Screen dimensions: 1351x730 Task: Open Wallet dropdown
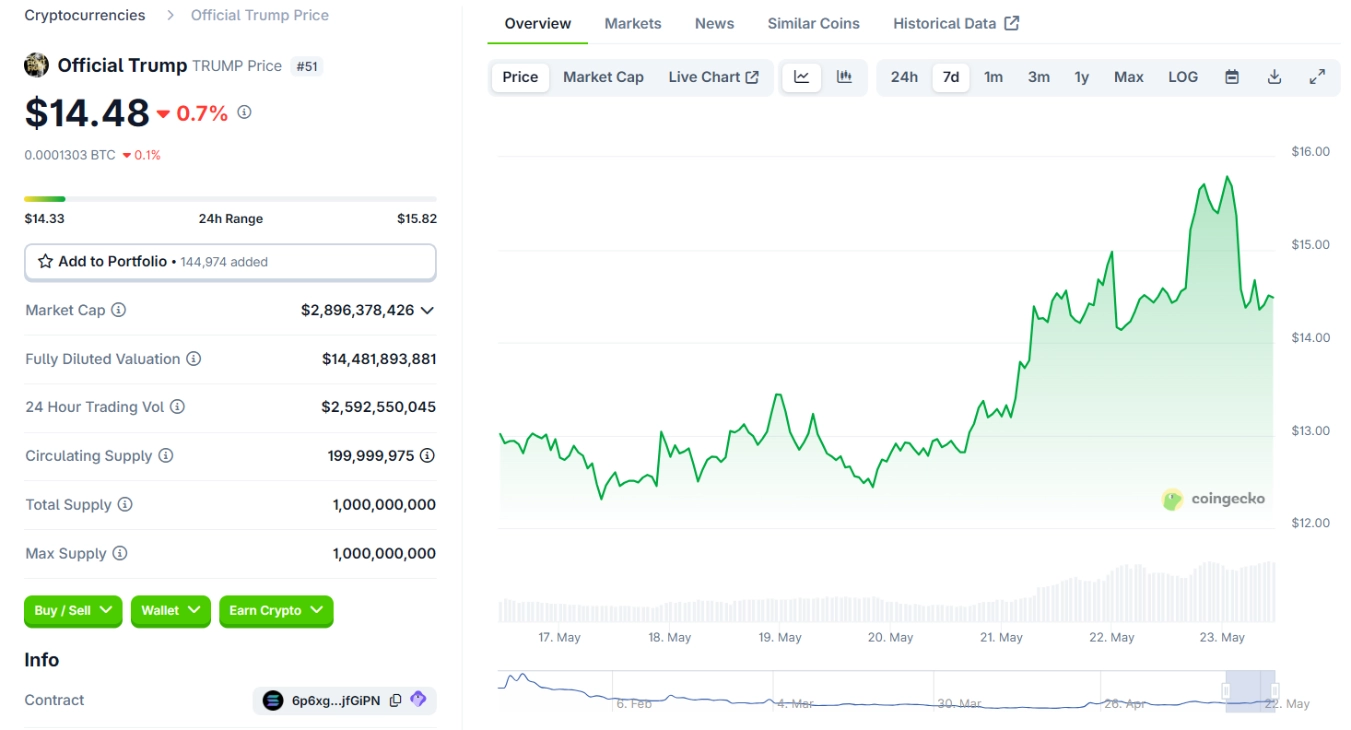(171, 611)
